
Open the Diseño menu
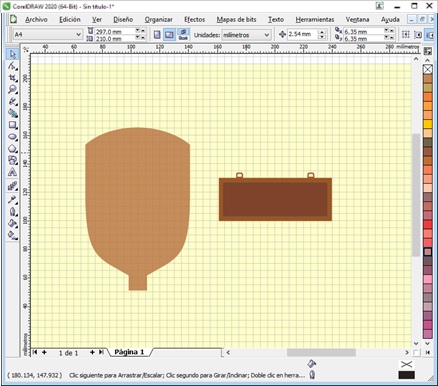[123, 19]
